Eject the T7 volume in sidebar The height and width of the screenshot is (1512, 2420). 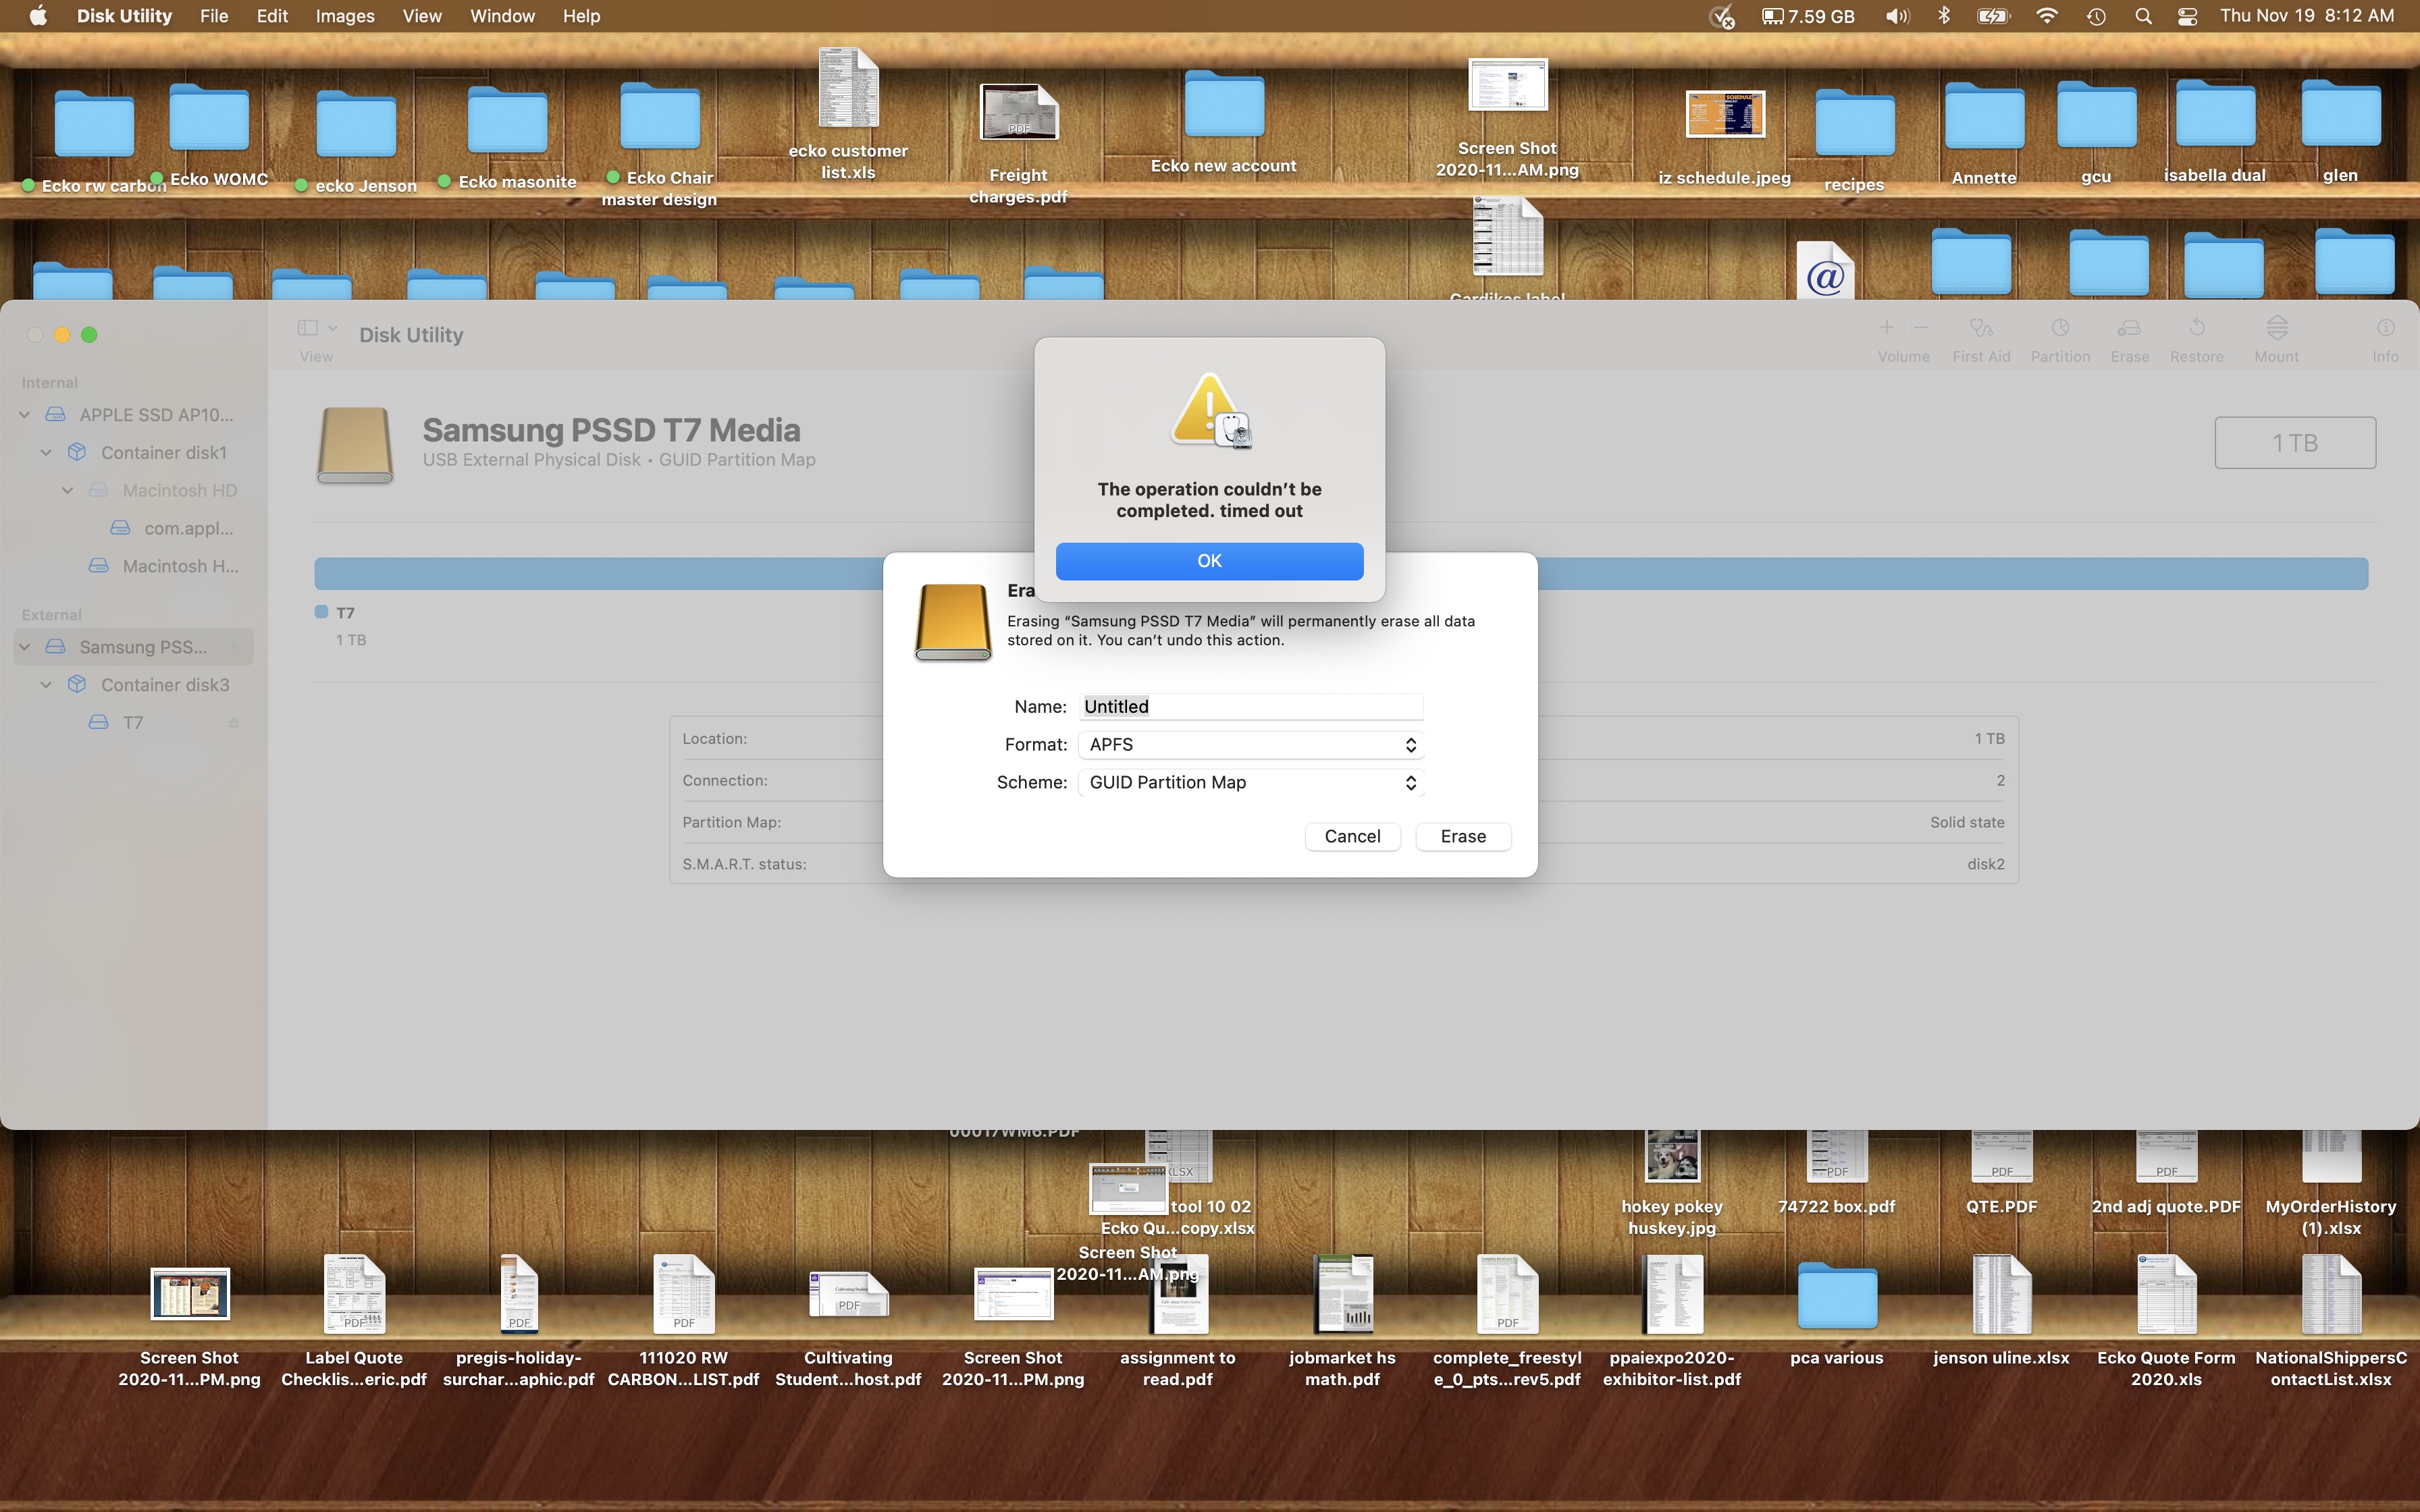pos(233,722)
